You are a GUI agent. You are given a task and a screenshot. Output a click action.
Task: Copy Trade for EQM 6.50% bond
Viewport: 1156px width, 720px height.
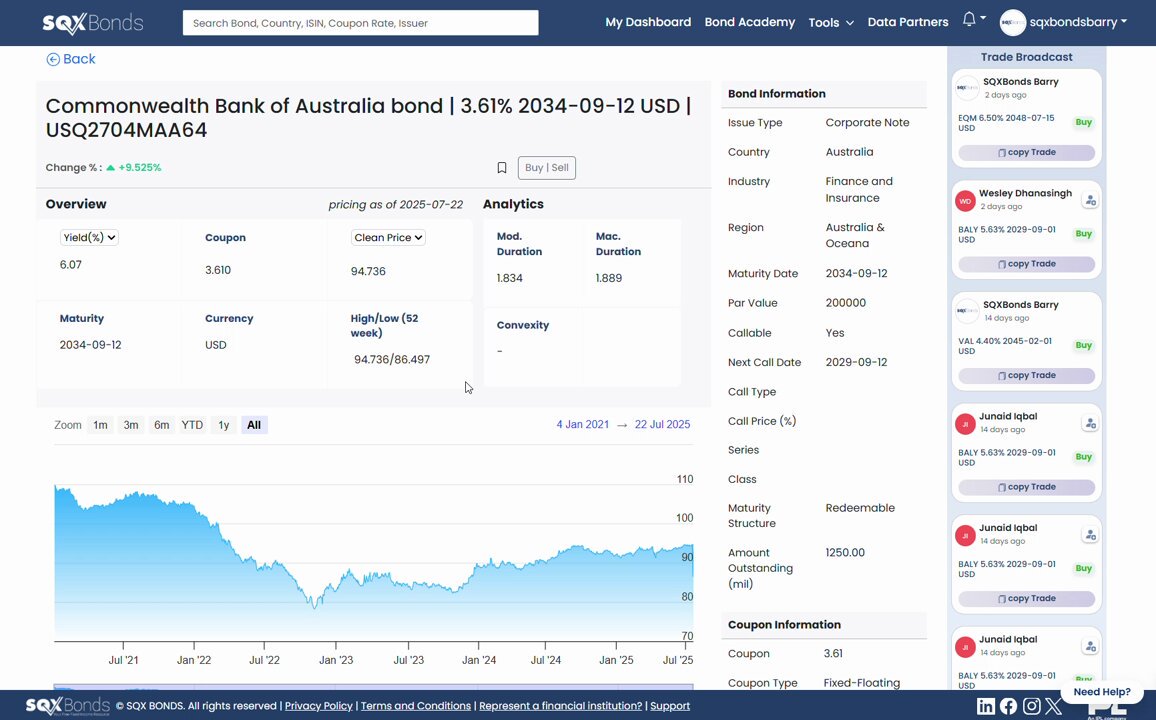(1026, 153)
